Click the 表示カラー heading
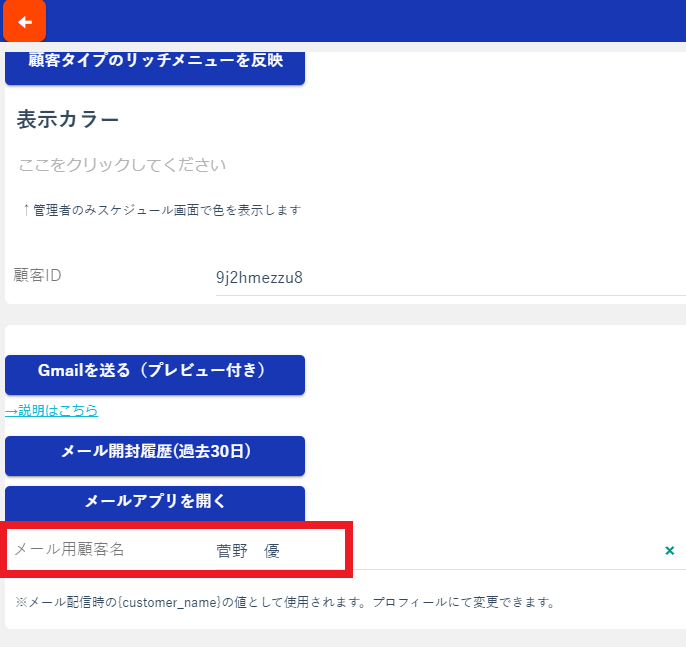686x647 pixels. pyautogui.click(x=68, y=119)
